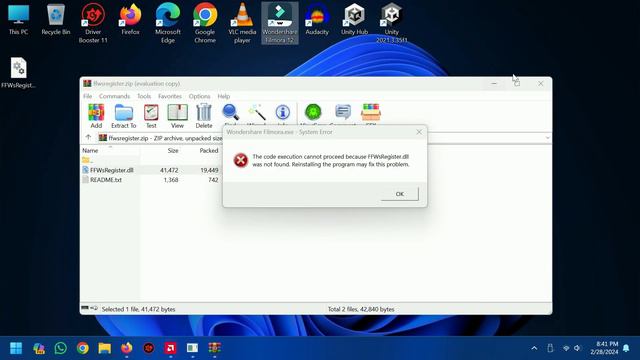Click the Audacity desktop shortcut
This screenshot has width=640, height=360.
(x=317, y=20)
